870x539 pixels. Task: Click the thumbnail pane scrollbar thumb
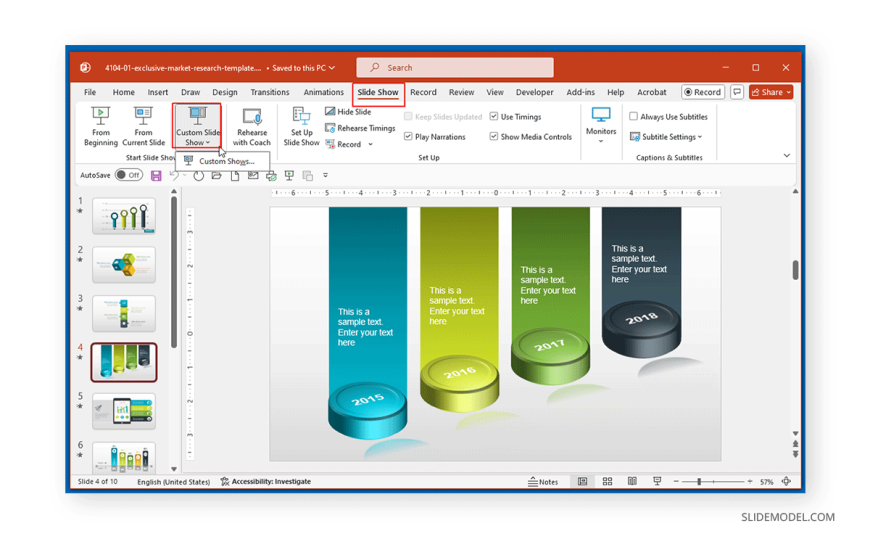174,272
